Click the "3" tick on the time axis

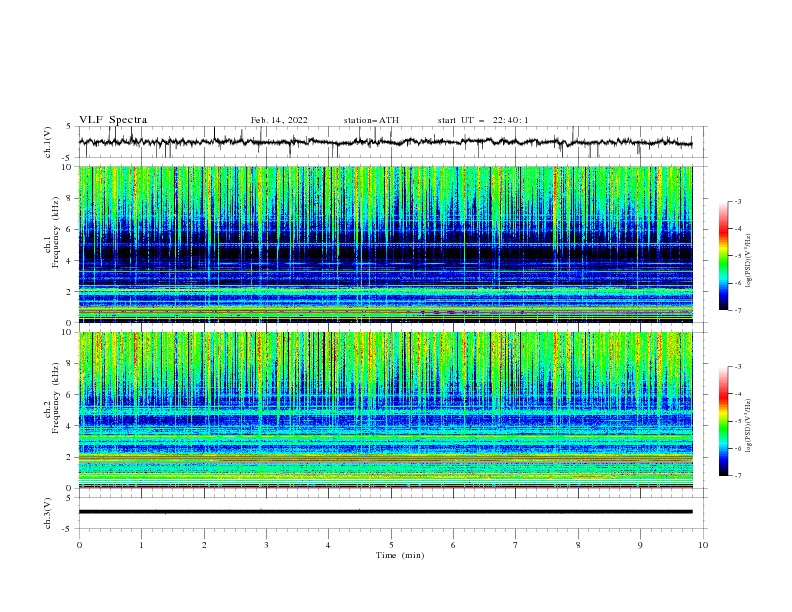coord(266,545)
